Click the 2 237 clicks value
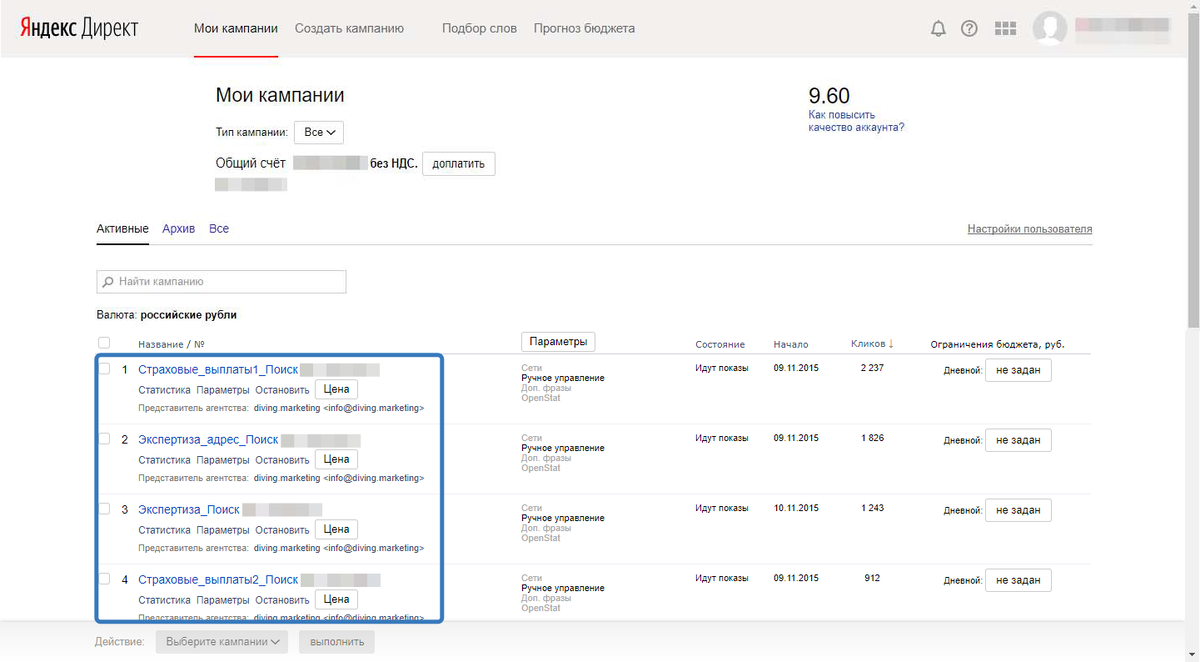 pos(872,368)
